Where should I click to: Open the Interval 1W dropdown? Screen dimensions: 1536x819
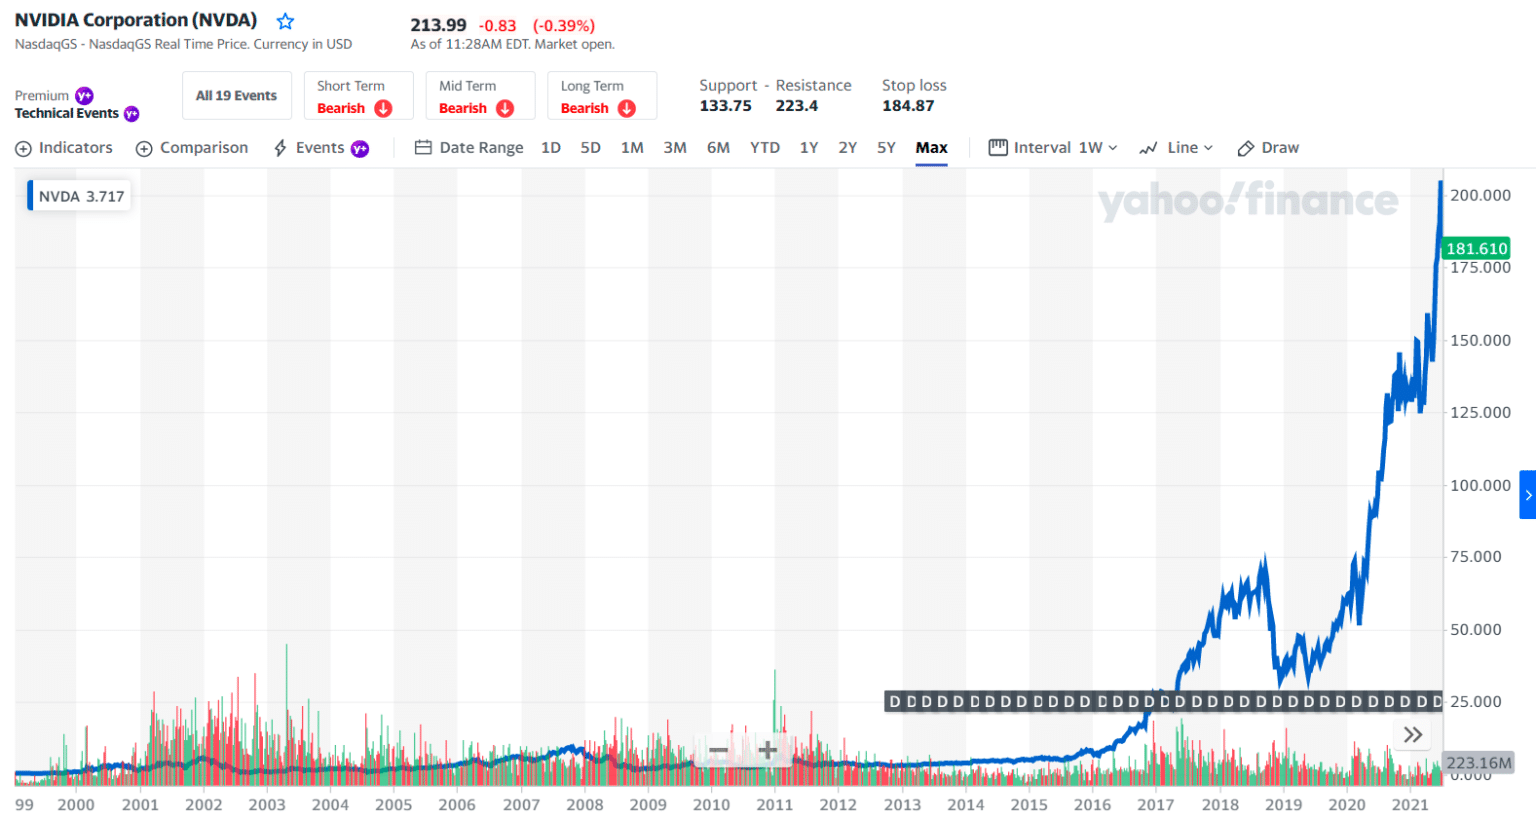click(1053, 147)
